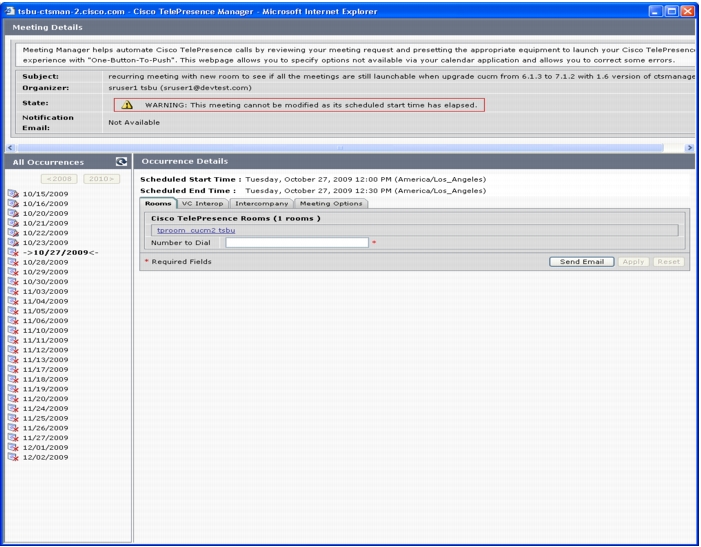701x547 pixels.
Task: Click the organizer text sruser1 tsbu (sruser1@devtest.com)
Action: pos(180,88)
